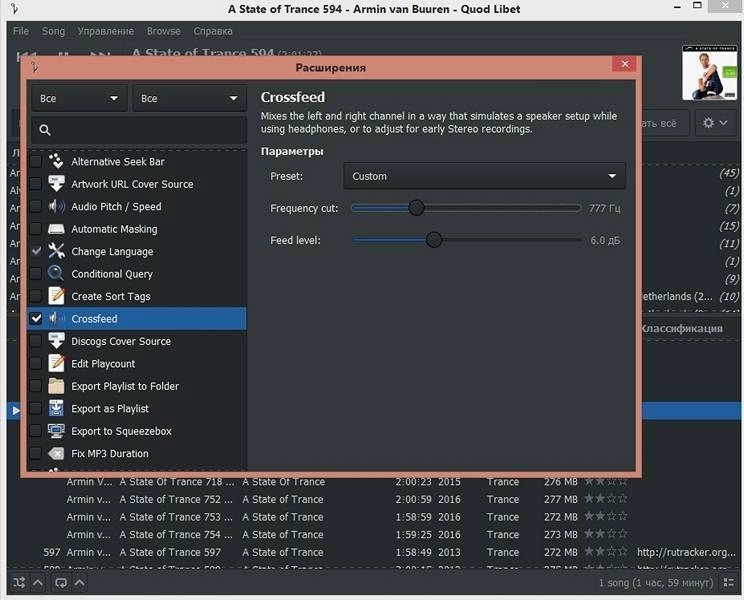744x600 pixels.
Task: Enable Conditional Query checkbox
Action: [36, 274]
